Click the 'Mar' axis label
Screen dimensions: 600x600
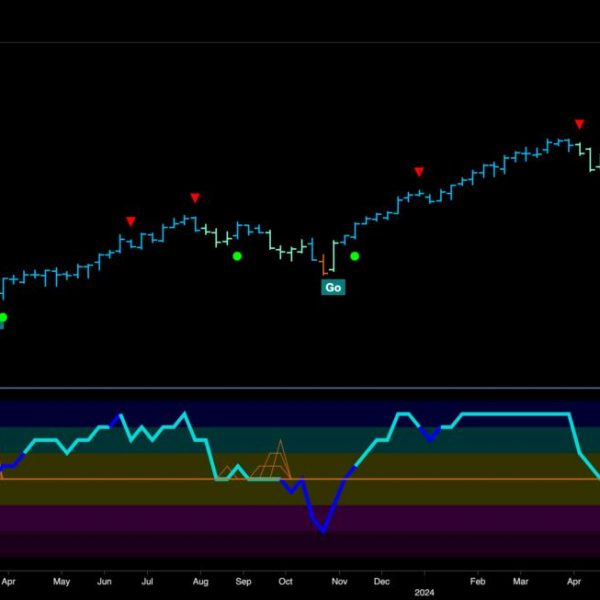[520, 582]
